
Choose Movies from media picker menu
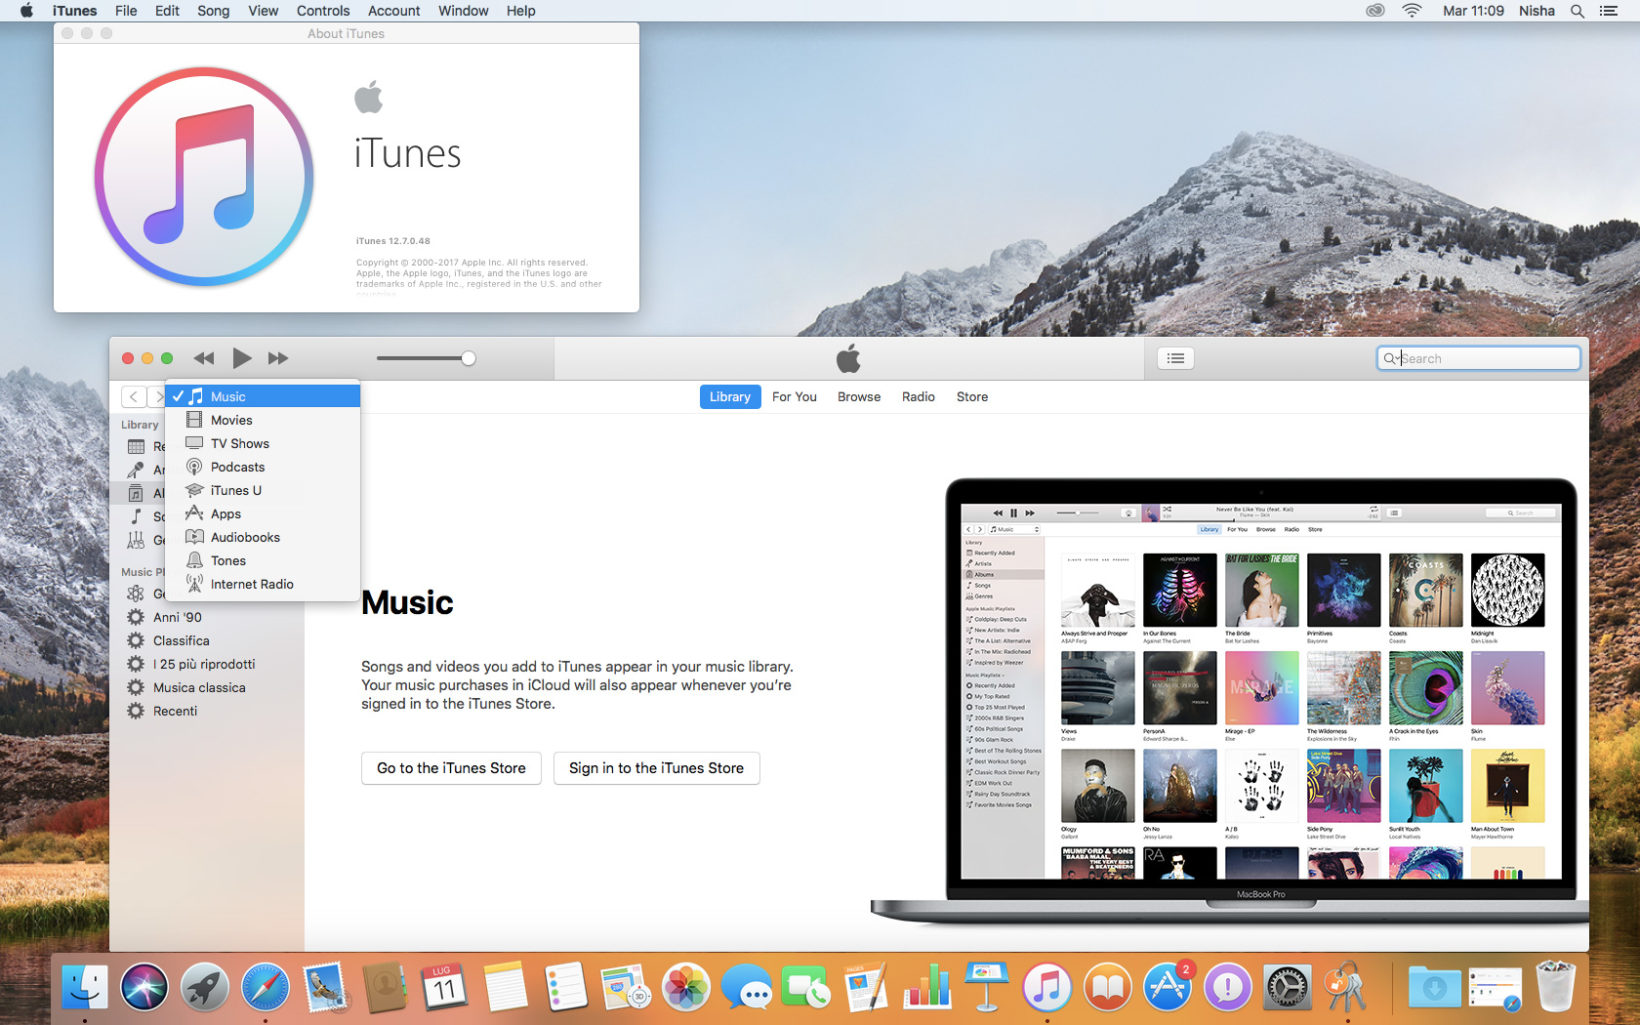[x=263, y=420]
